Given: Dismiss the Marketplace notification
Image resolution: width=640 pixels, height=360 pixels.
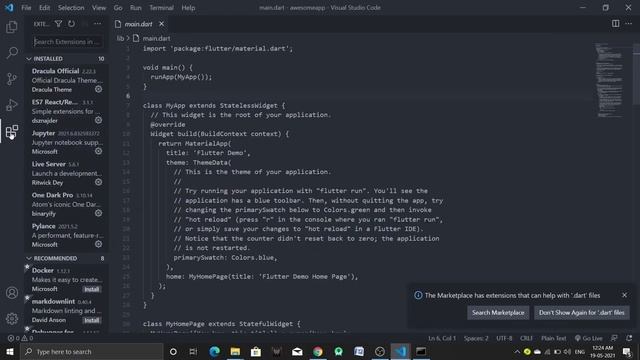Looking at the screenshot, I should pyautogui.click(x=624, y=295).
